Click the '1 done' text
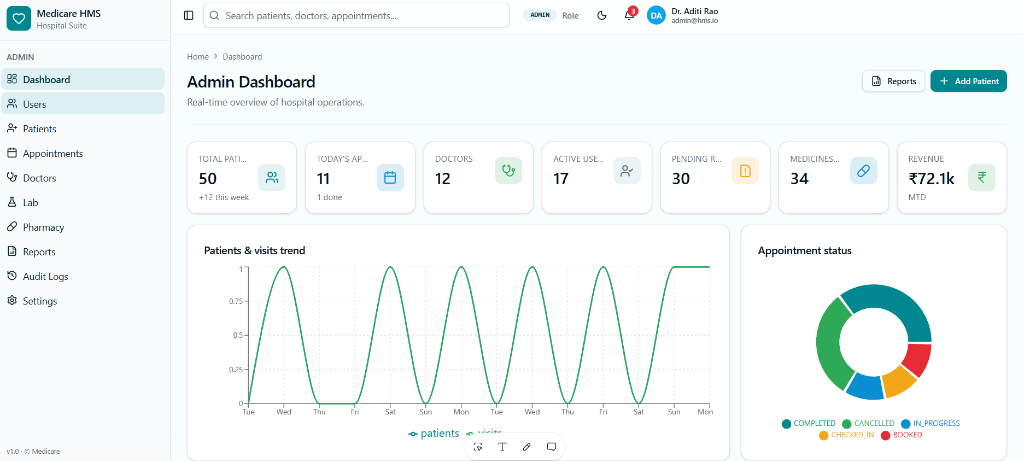 pyautogui.click(x=330, y=197)
